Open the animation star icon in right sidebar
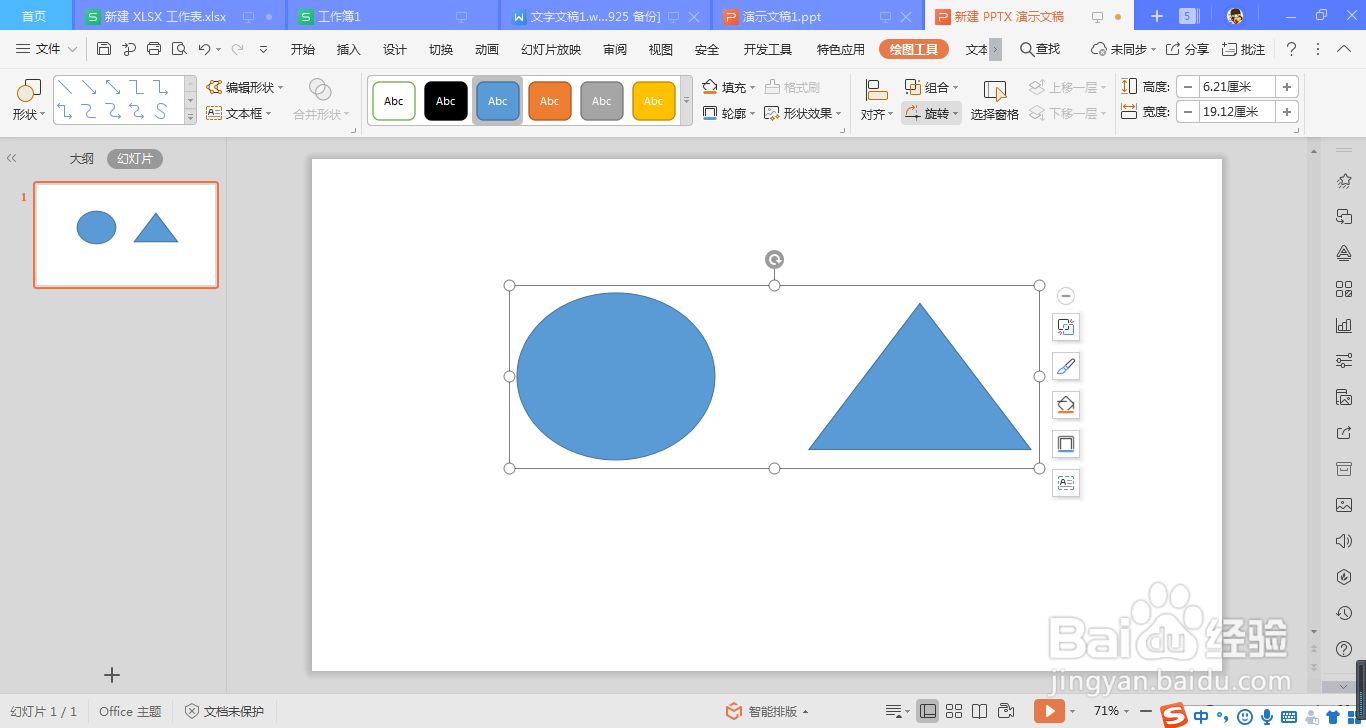Screen dimensions: 1366x728 coord(1344,180)
